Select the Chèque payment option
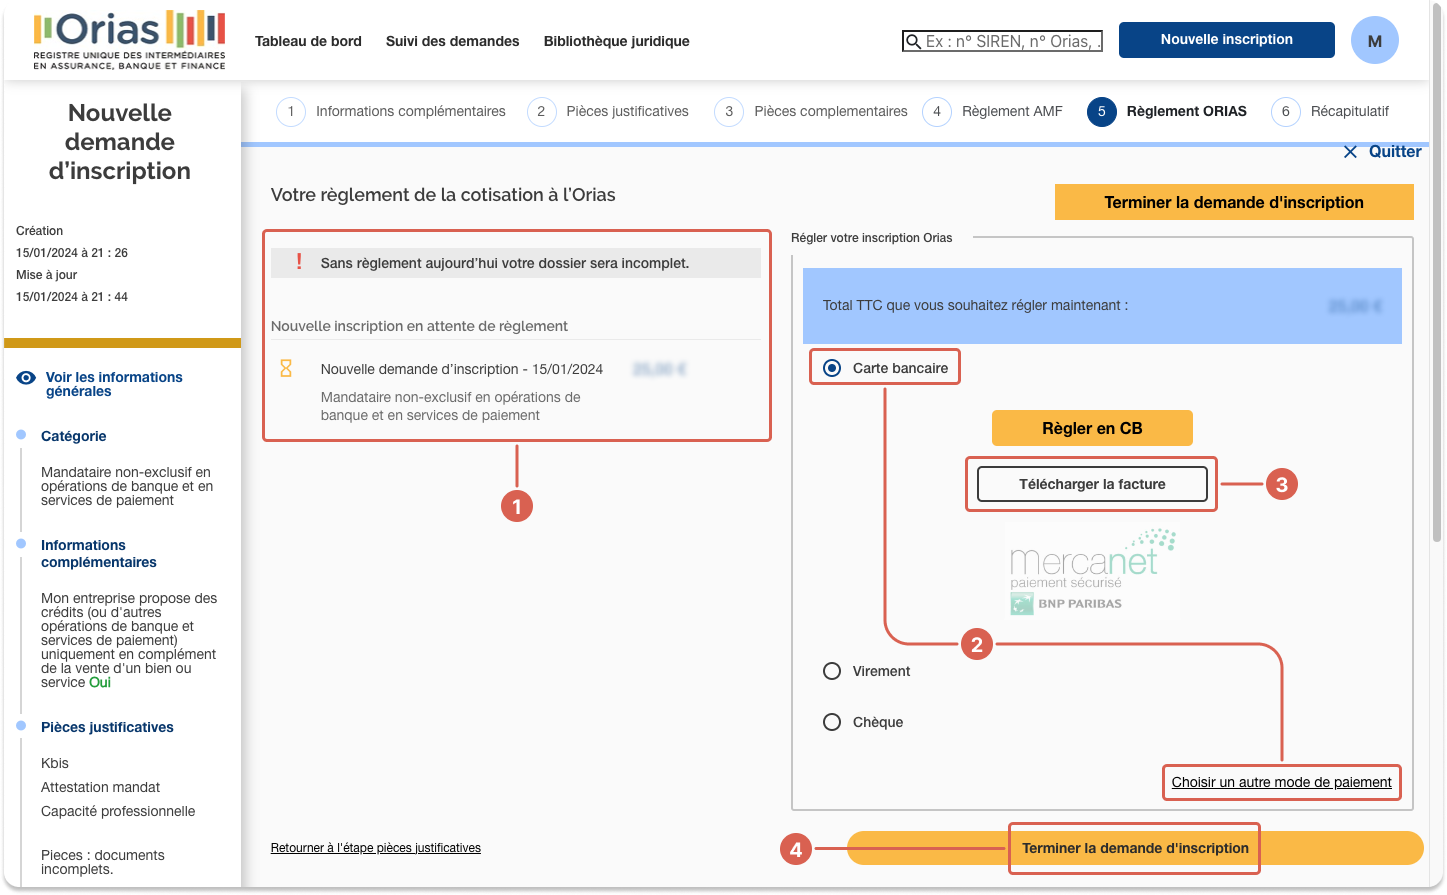This screenshot has width=1447, height=895. [831, 721]
